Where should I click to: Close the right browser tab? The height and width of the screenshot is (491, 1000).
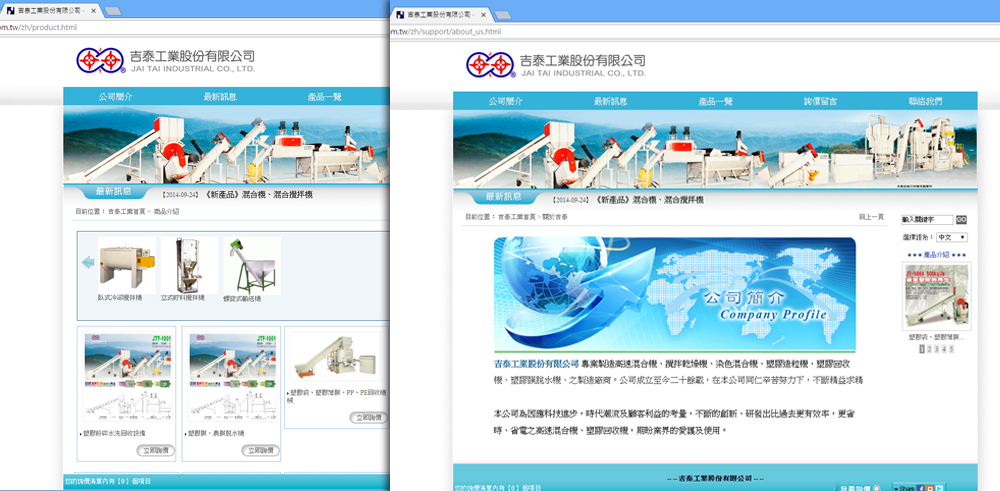tap(483, 14)
